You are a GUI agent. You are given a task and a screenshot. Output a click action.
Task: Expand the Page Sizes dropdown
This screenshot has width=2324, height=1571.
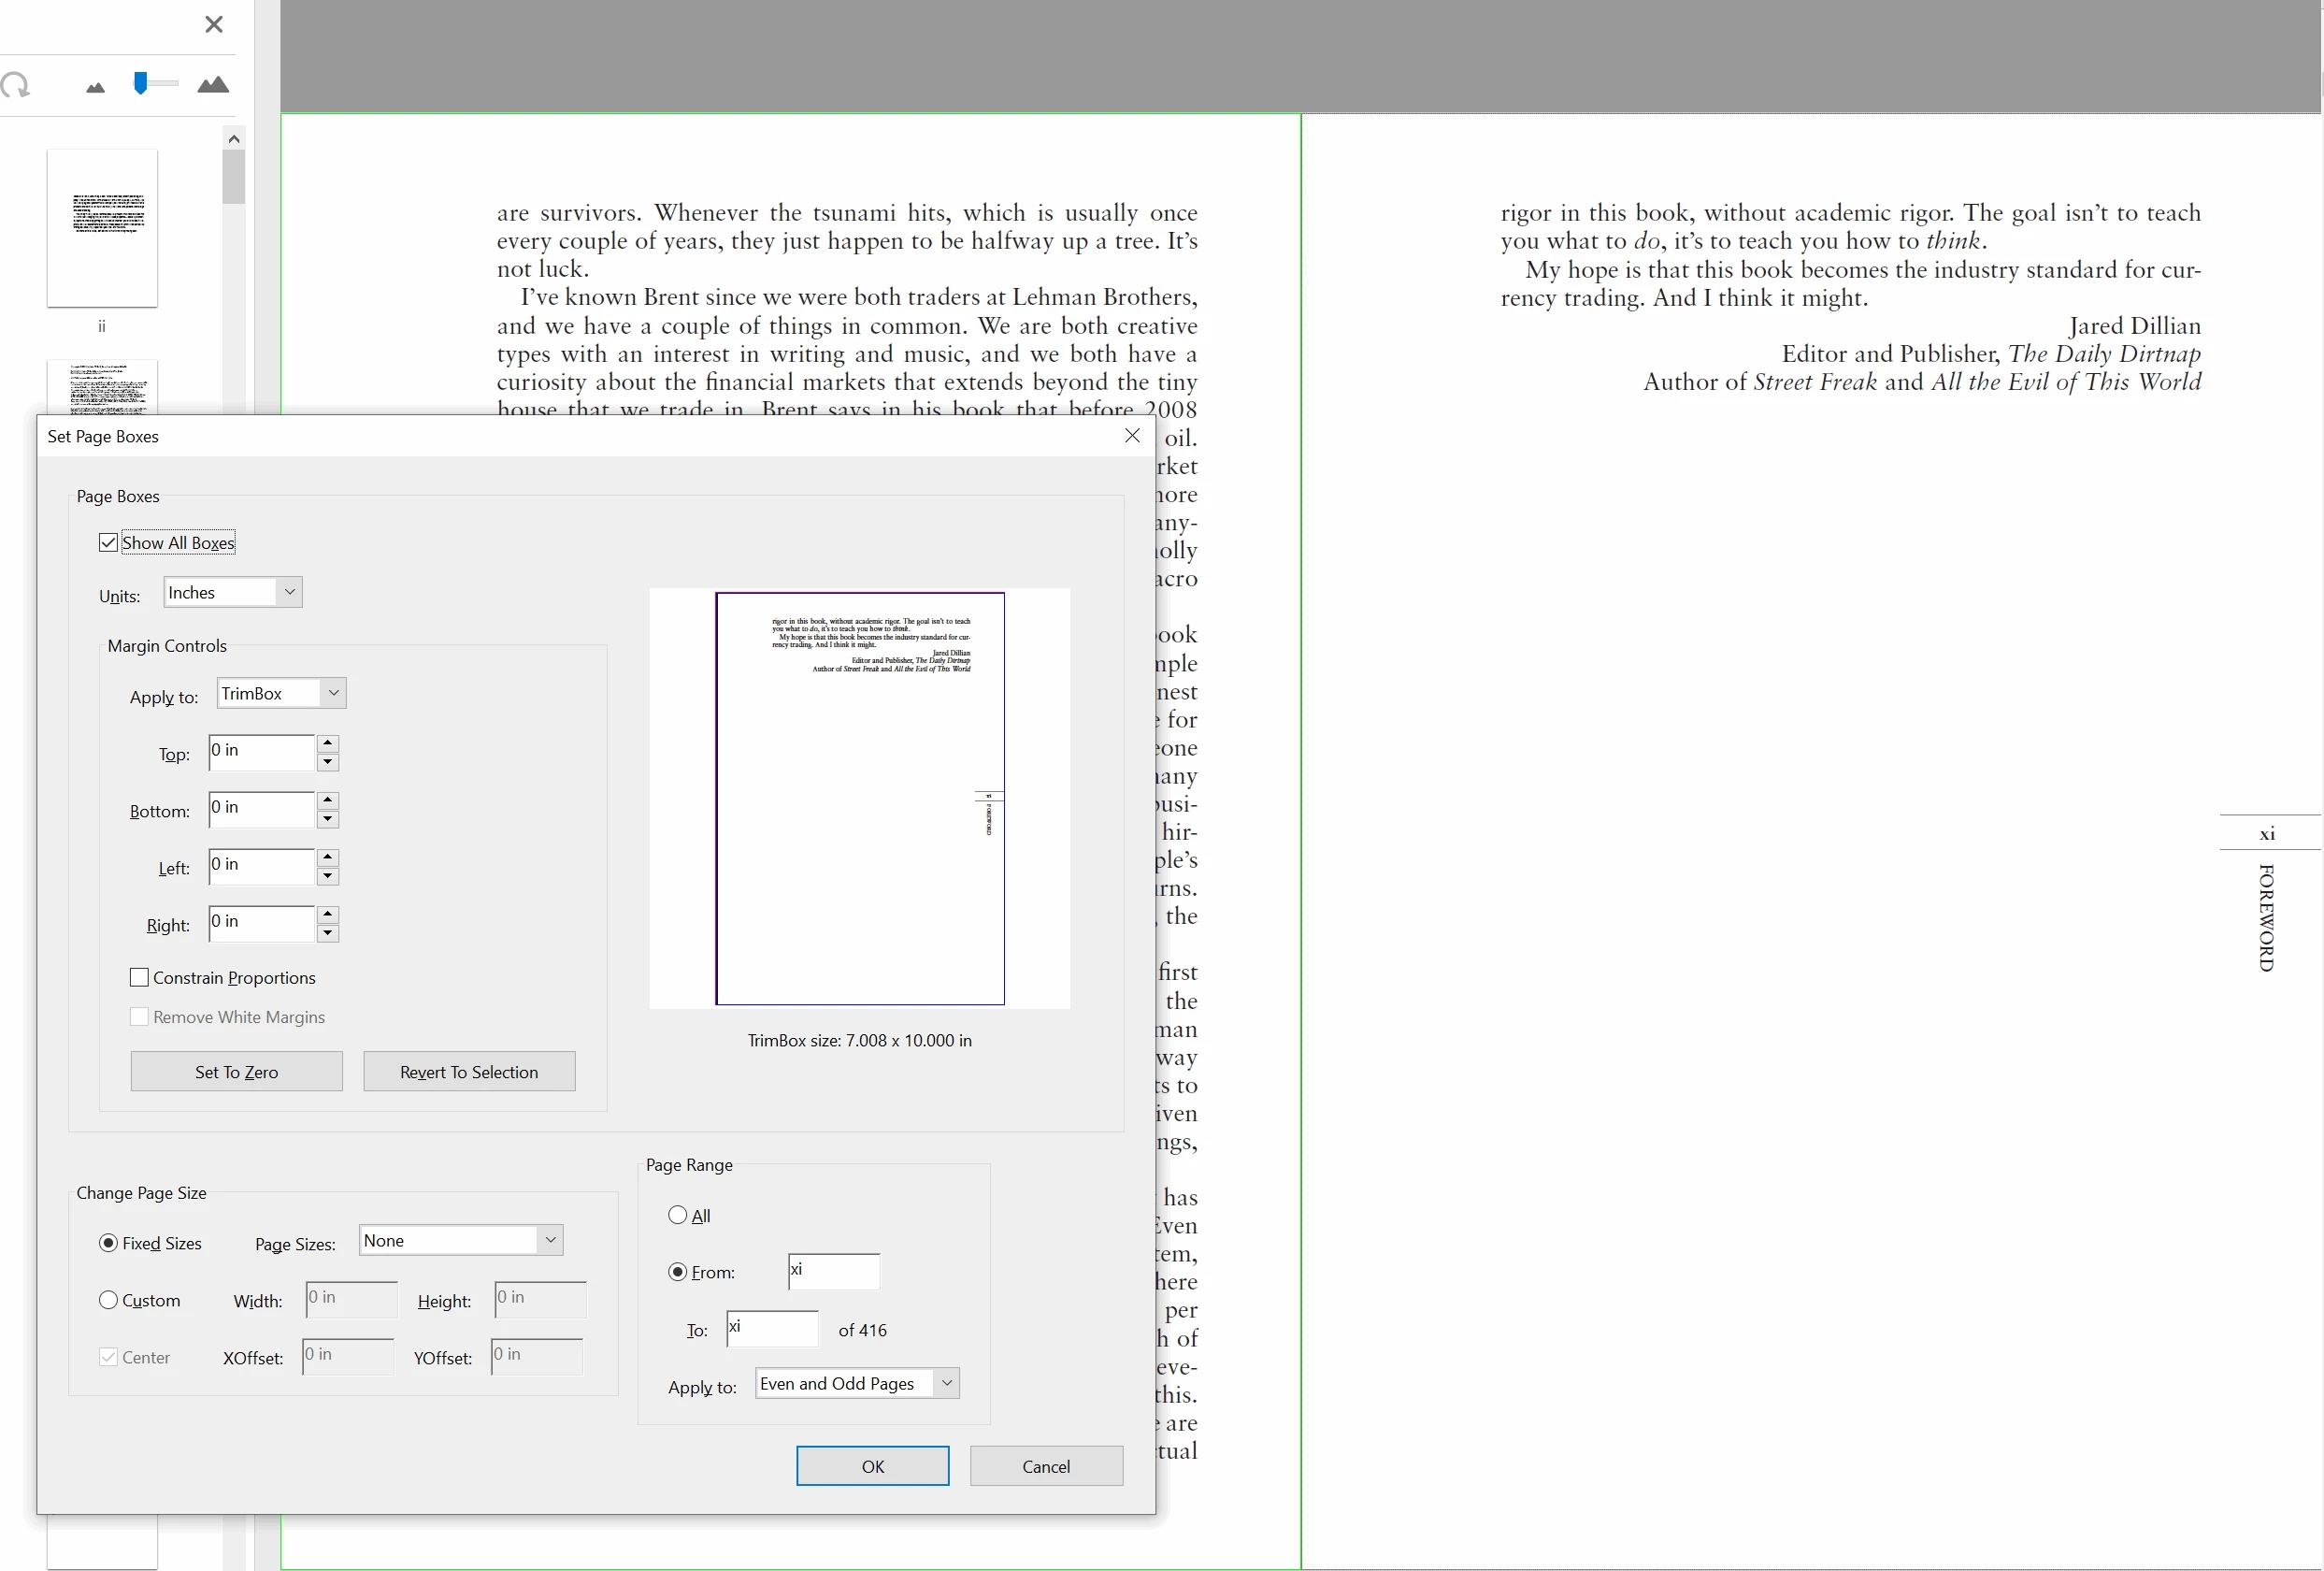pos(460,1240)
